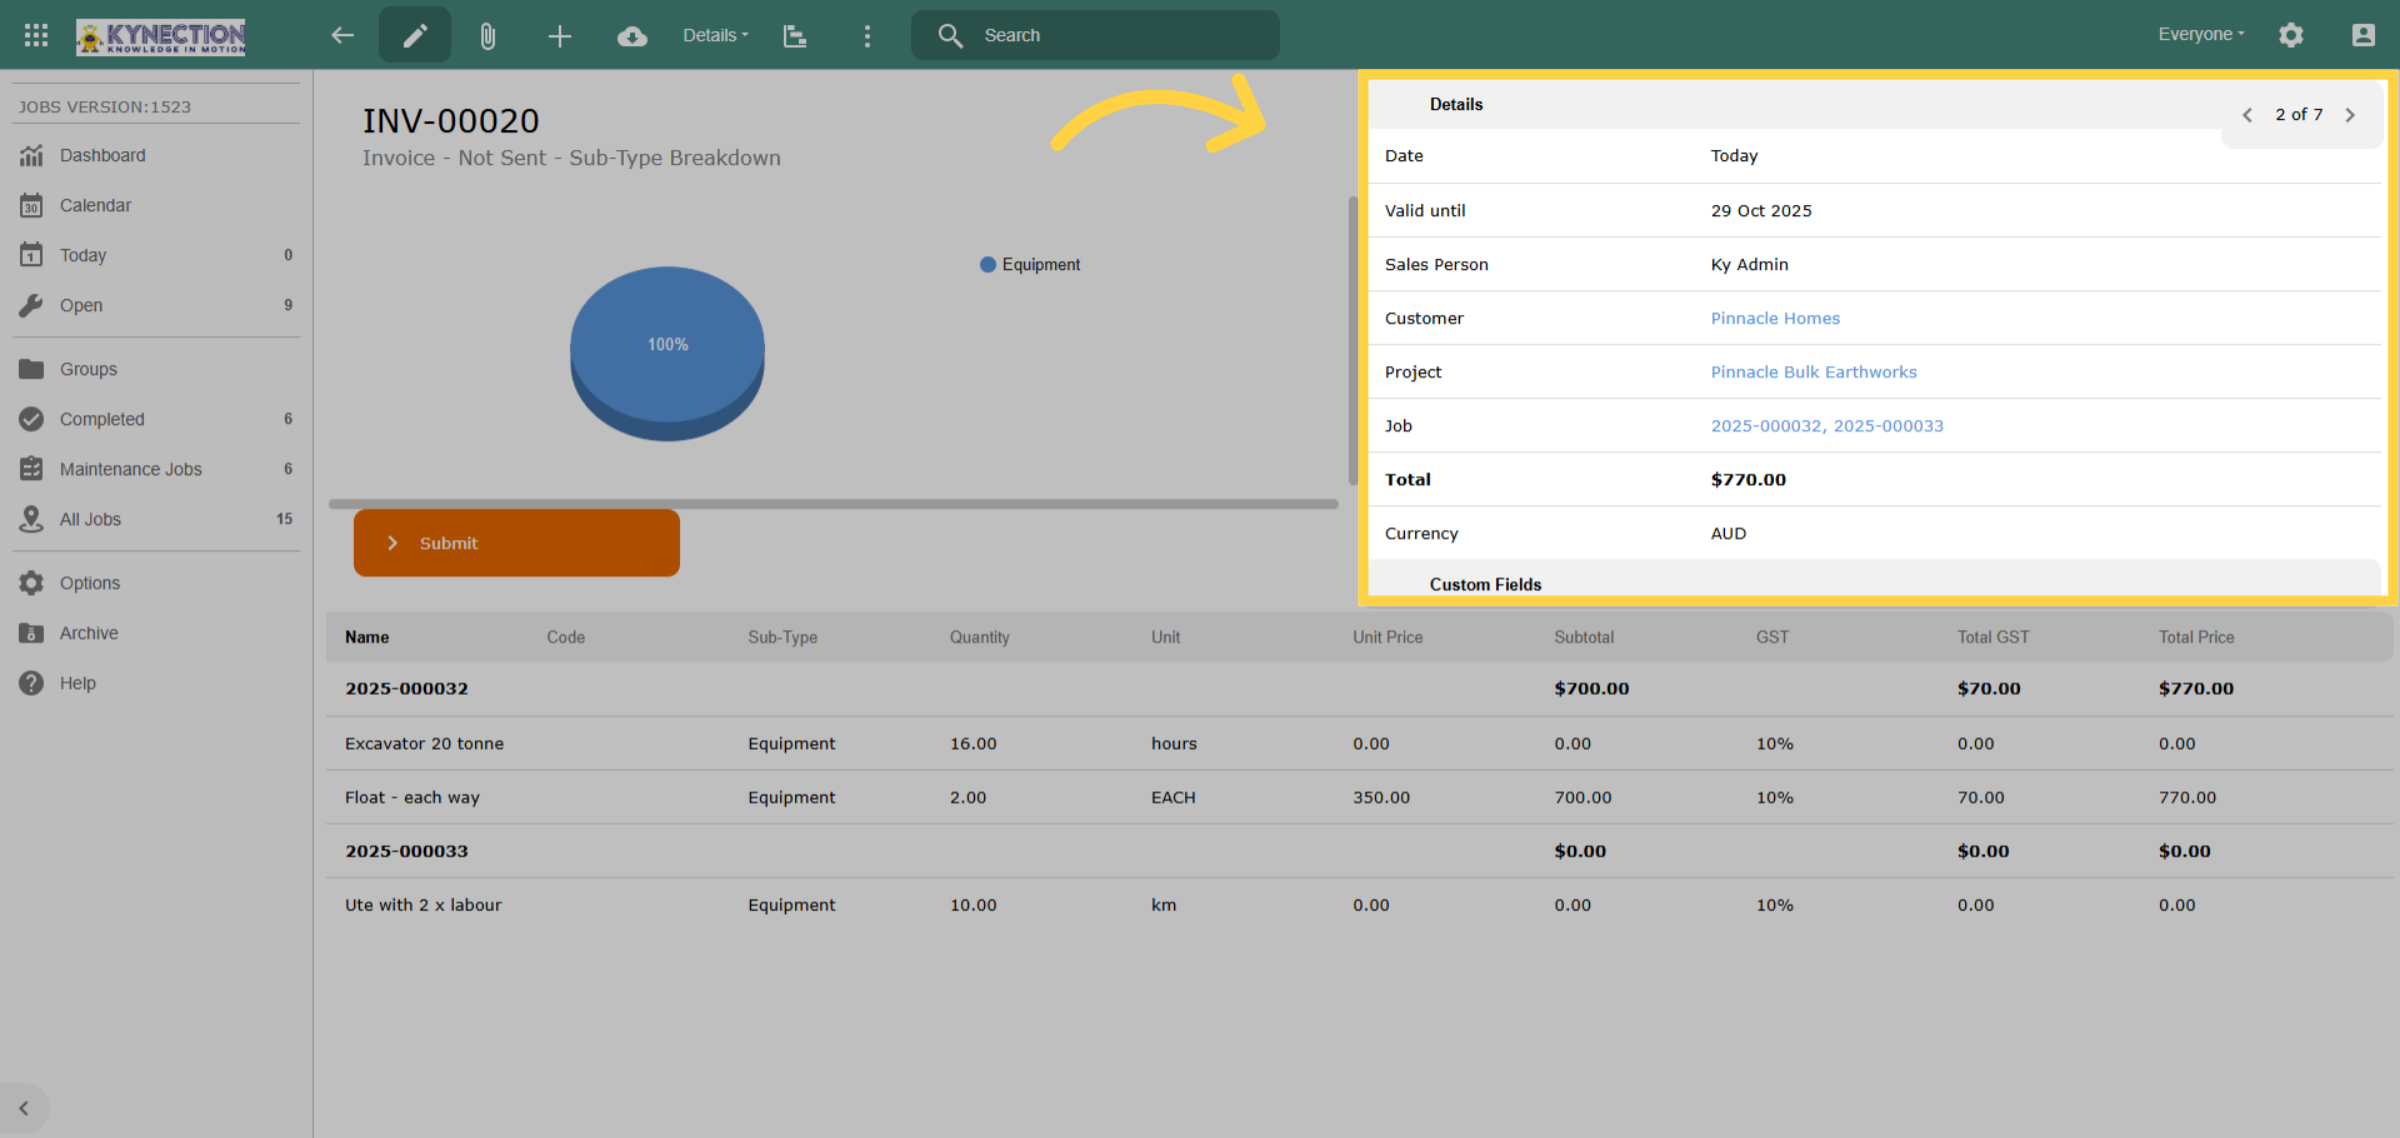
Task: Click the Dashboard chart icon
Action: tap(32, 155)
